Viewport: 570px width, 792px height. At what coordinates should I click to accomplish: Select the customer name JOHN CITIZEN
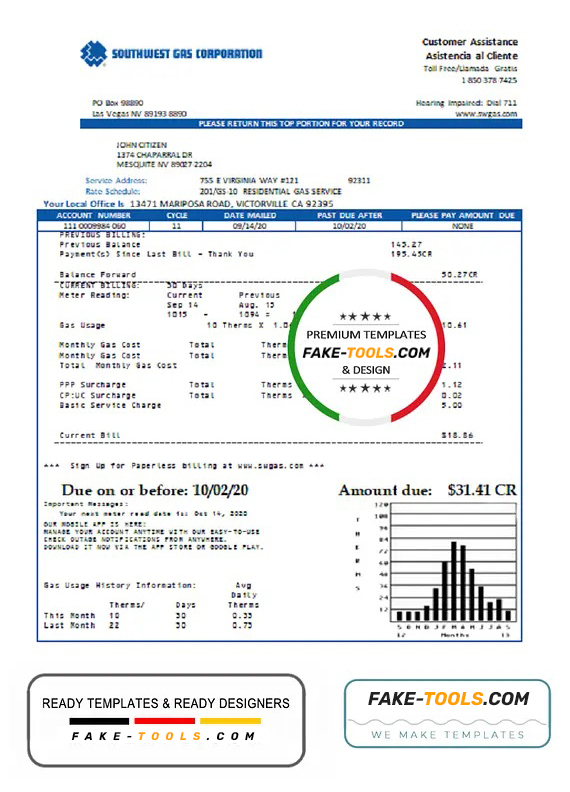click(x=141, y=145)
